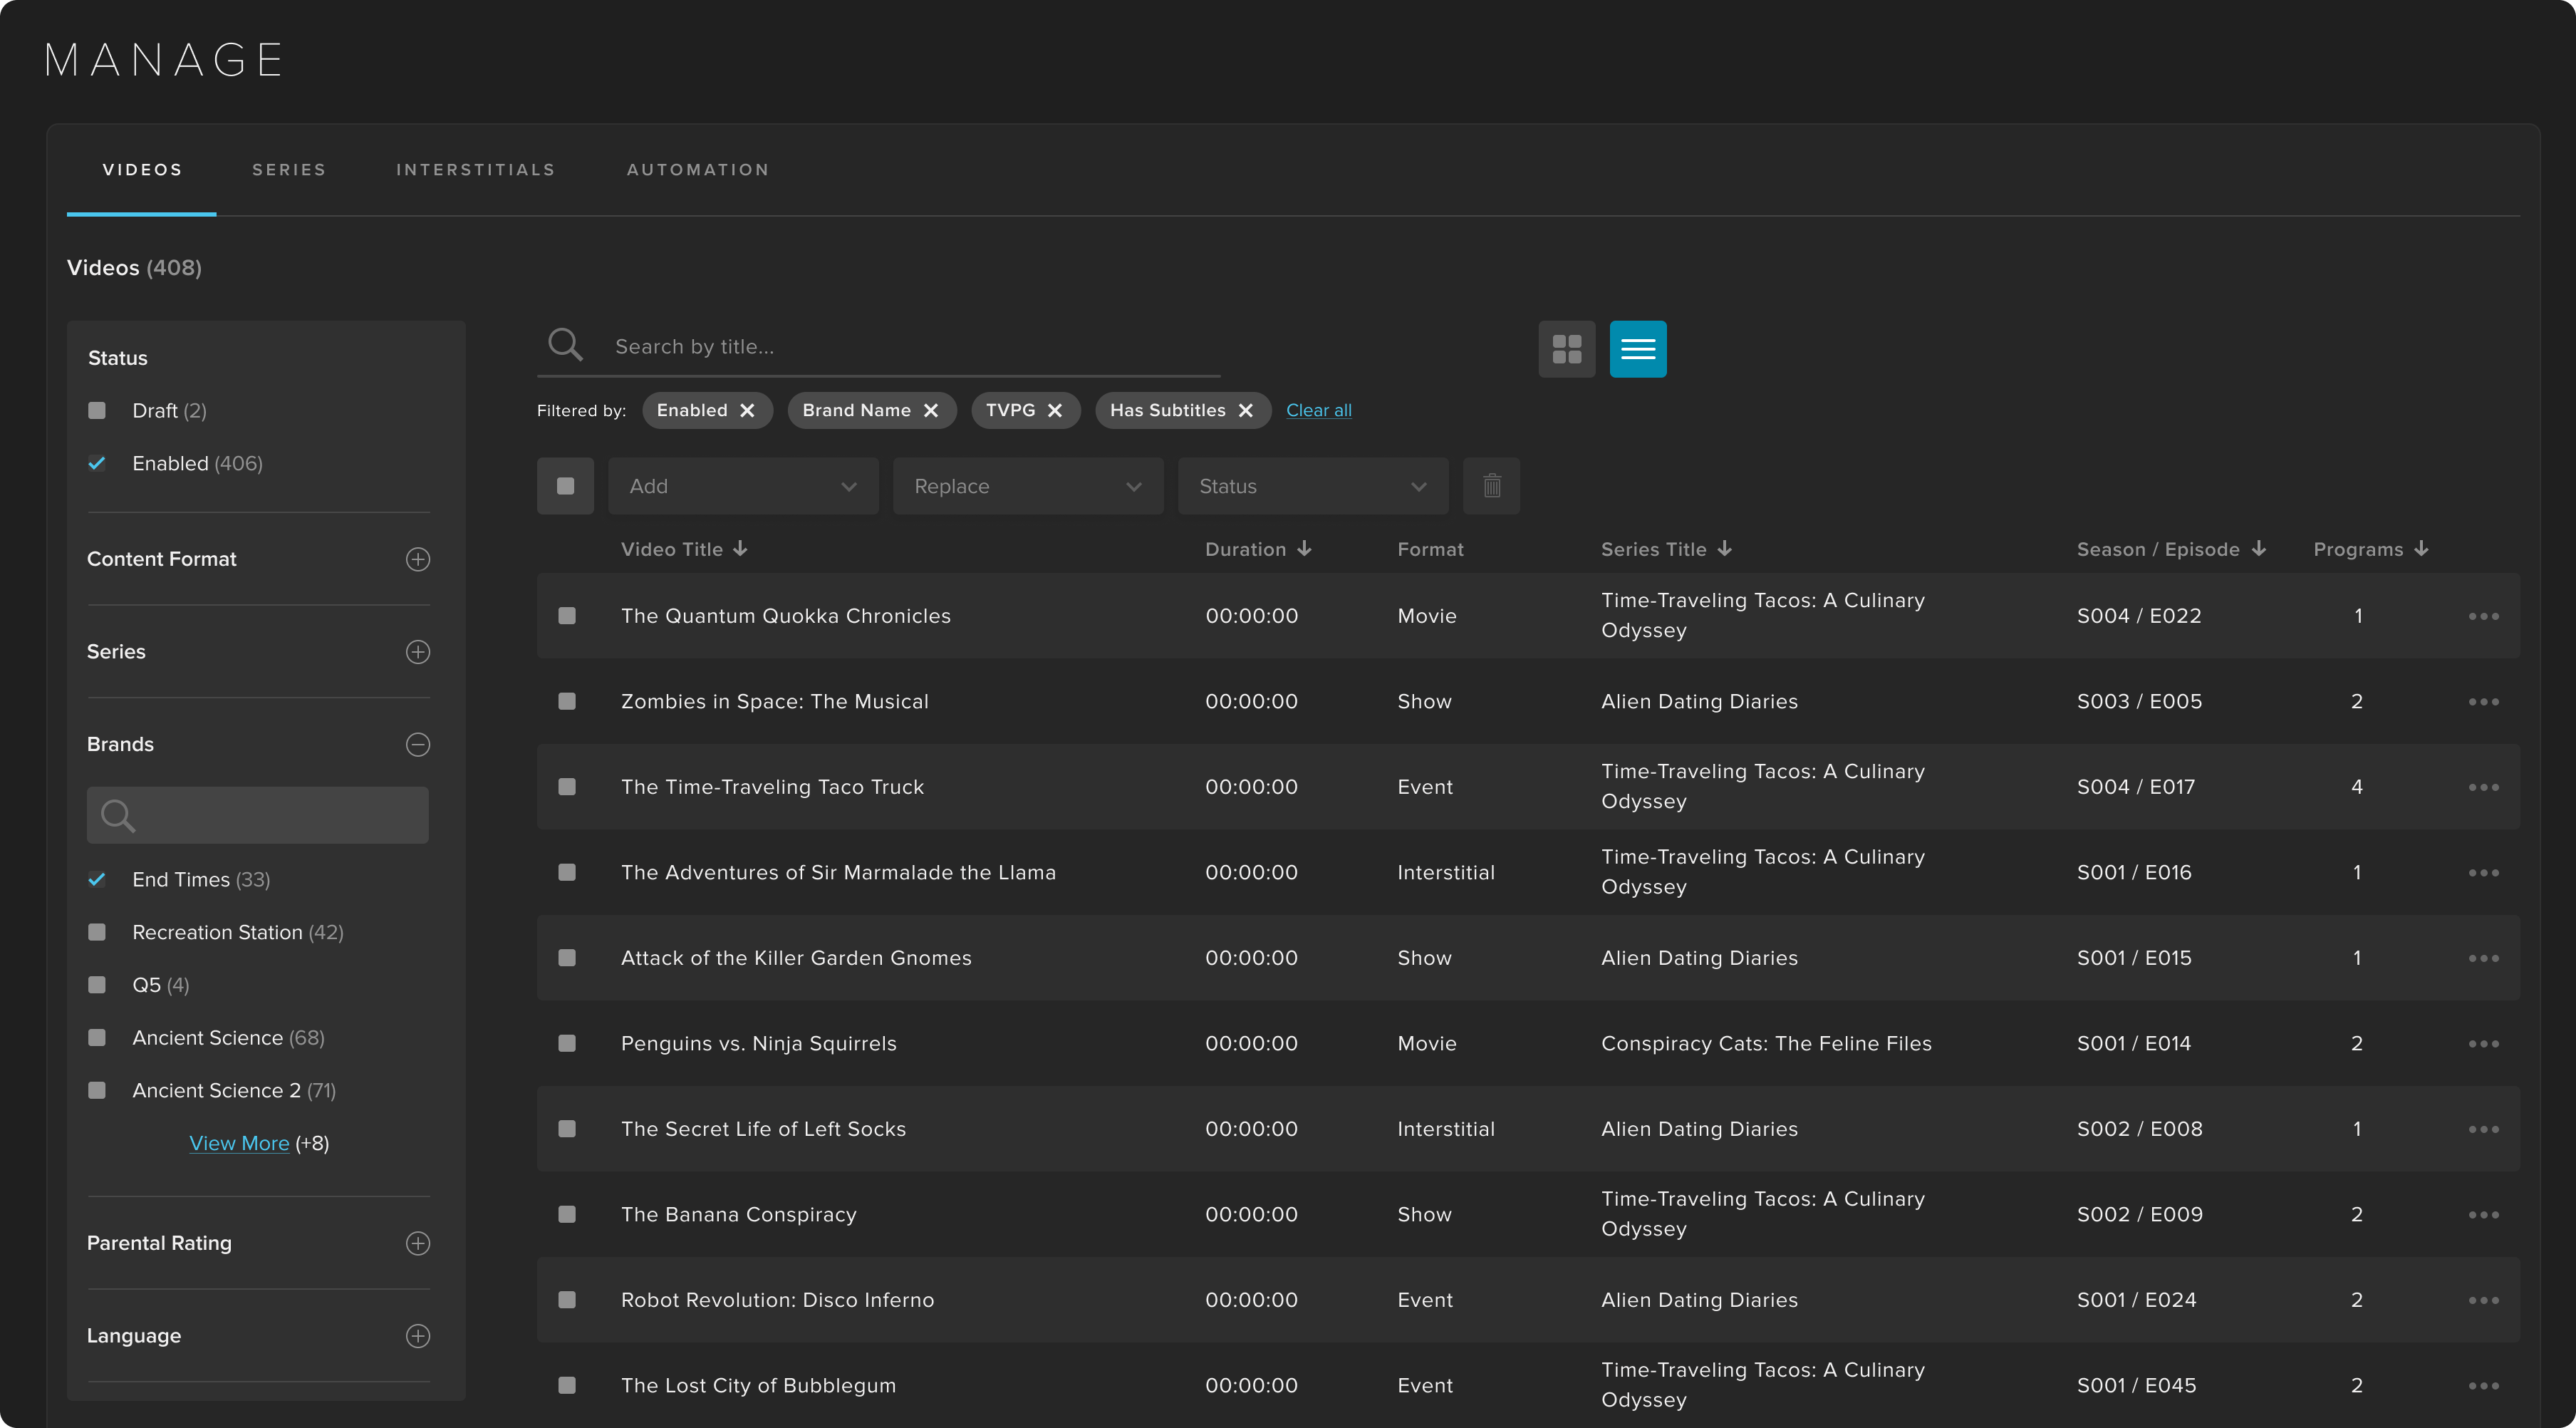2576x1428 pixels.
Task: Clear all active filters
Action: (x=1319, y=410)
